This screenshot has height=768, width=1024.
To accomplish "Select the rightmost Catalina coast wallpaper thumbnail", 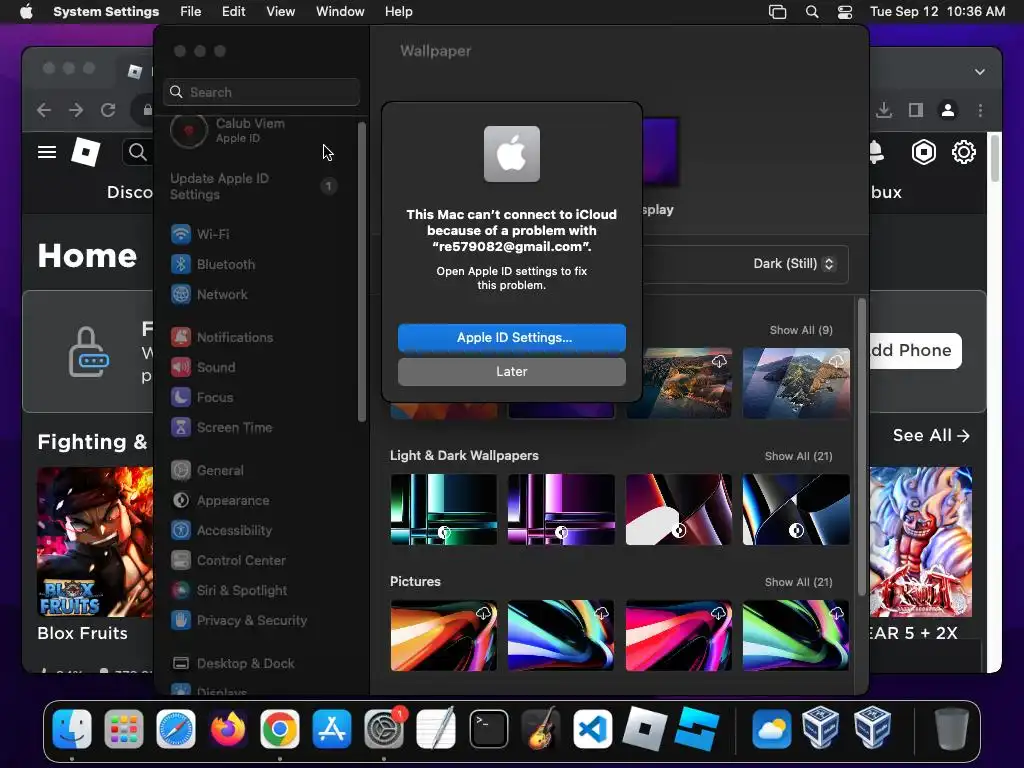I will (x=796, y=383).
